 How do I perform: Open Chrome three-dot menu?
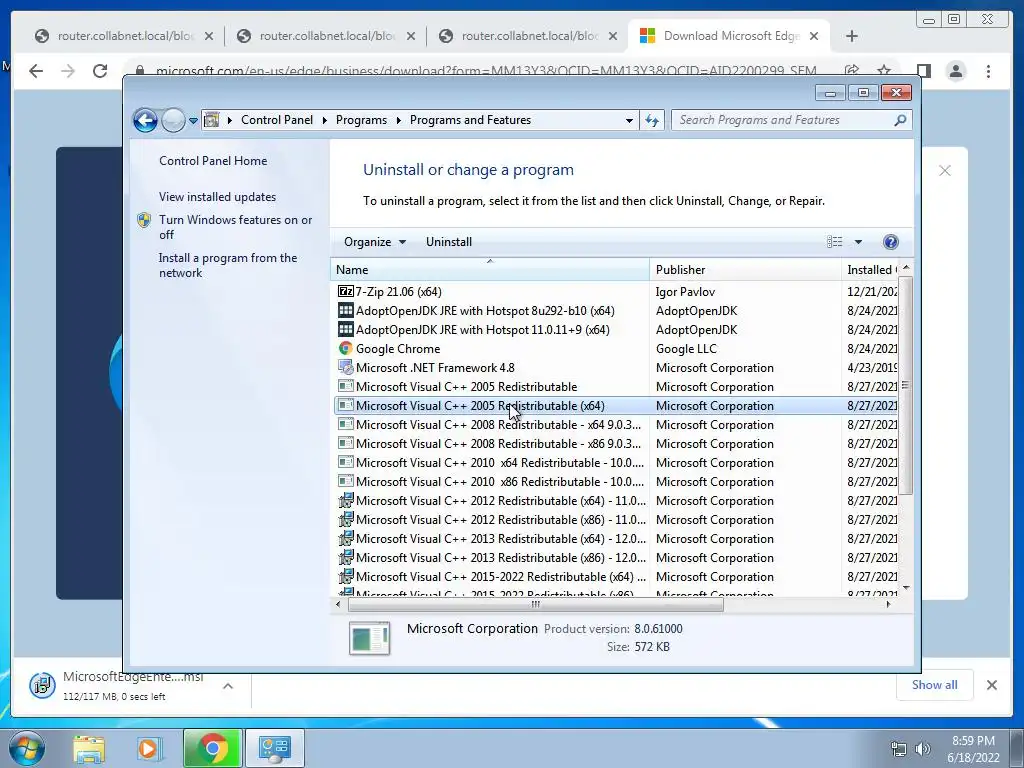point(989,71)
